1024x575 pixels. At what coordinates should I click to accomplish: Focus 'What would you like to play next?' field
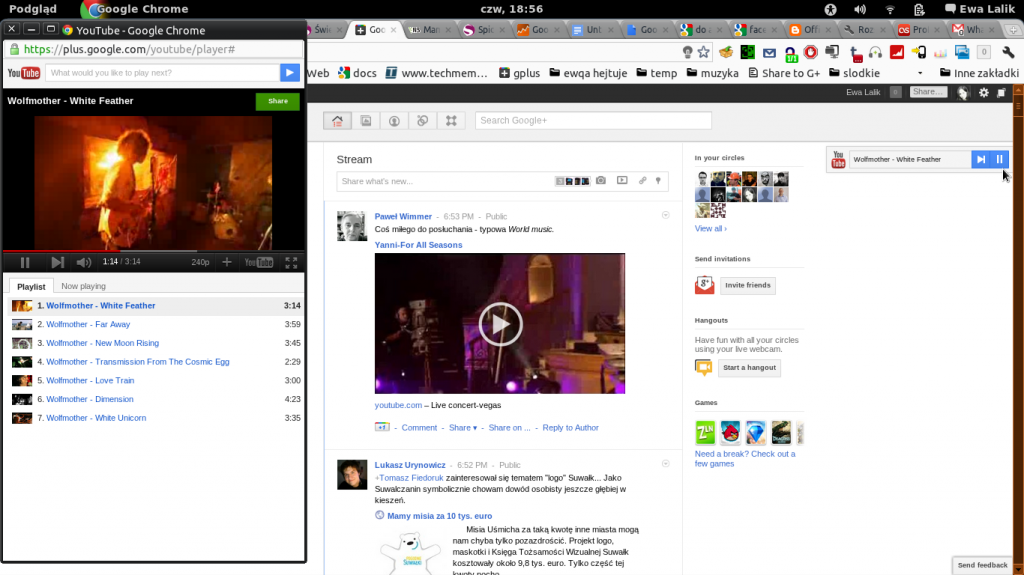pos(162,73)
